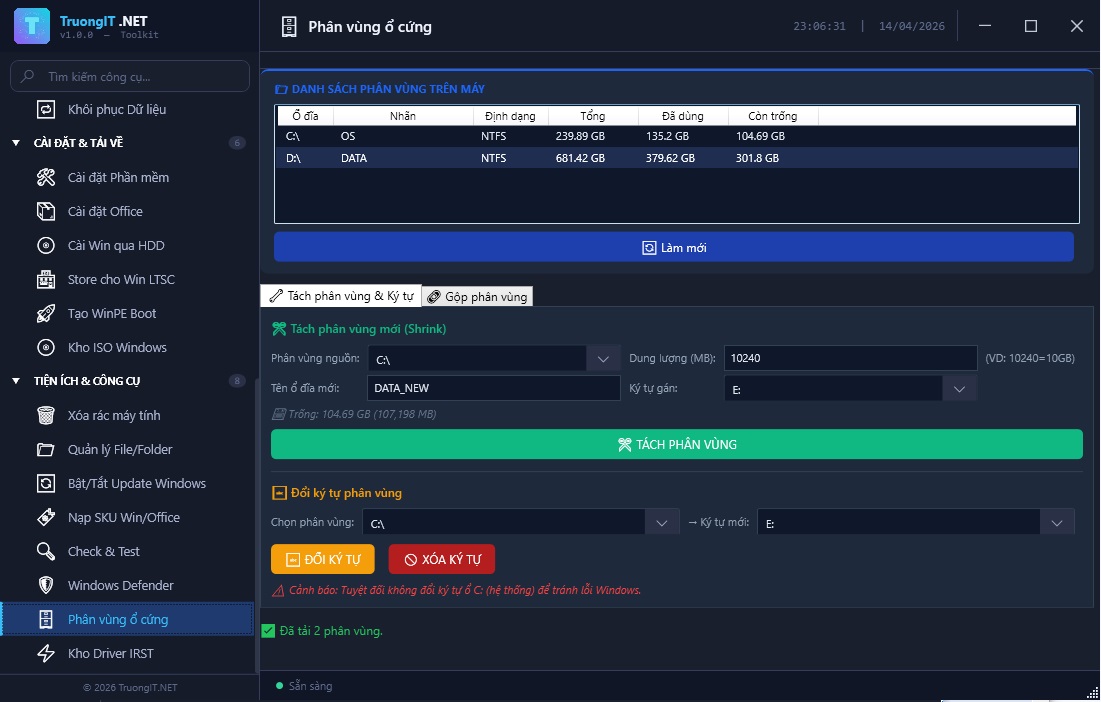Open the Cài đặt Office box icon
The height and width of the screenshot is (702, 1101).
coord(46,212)
